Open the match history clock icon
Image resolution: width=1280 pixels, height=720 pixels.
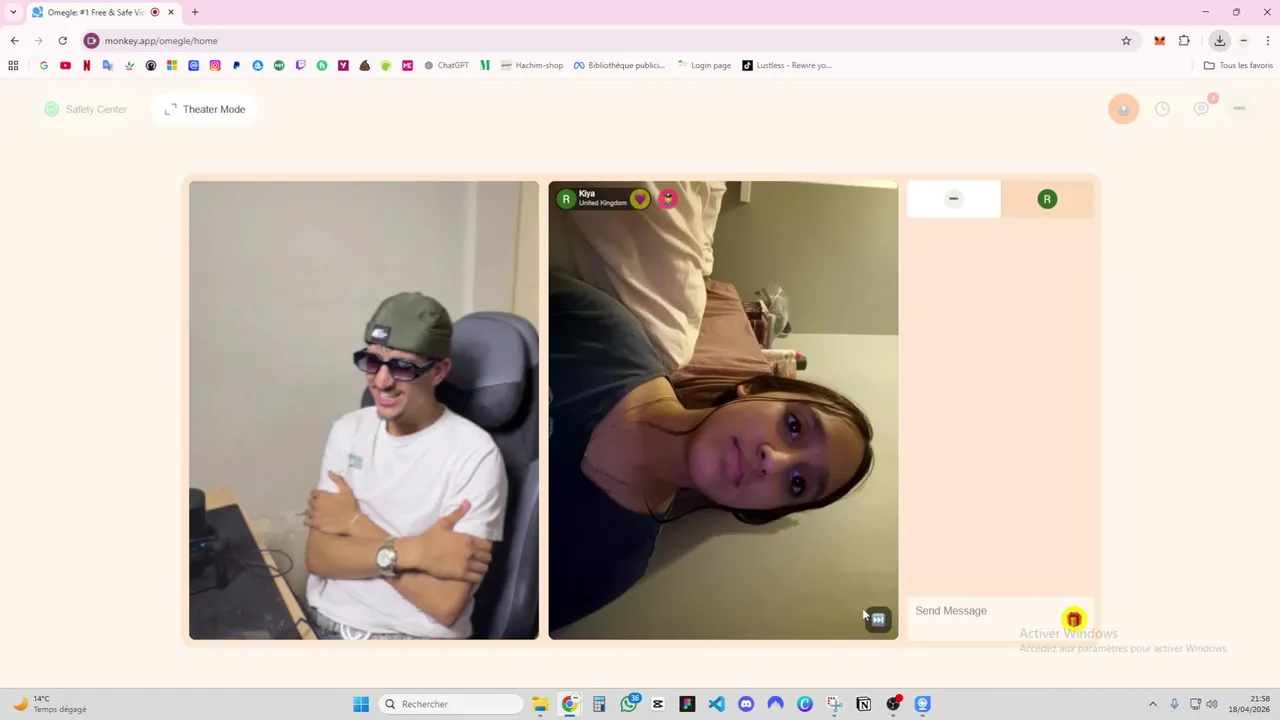pyautogui.click(x=1162, y=109)
